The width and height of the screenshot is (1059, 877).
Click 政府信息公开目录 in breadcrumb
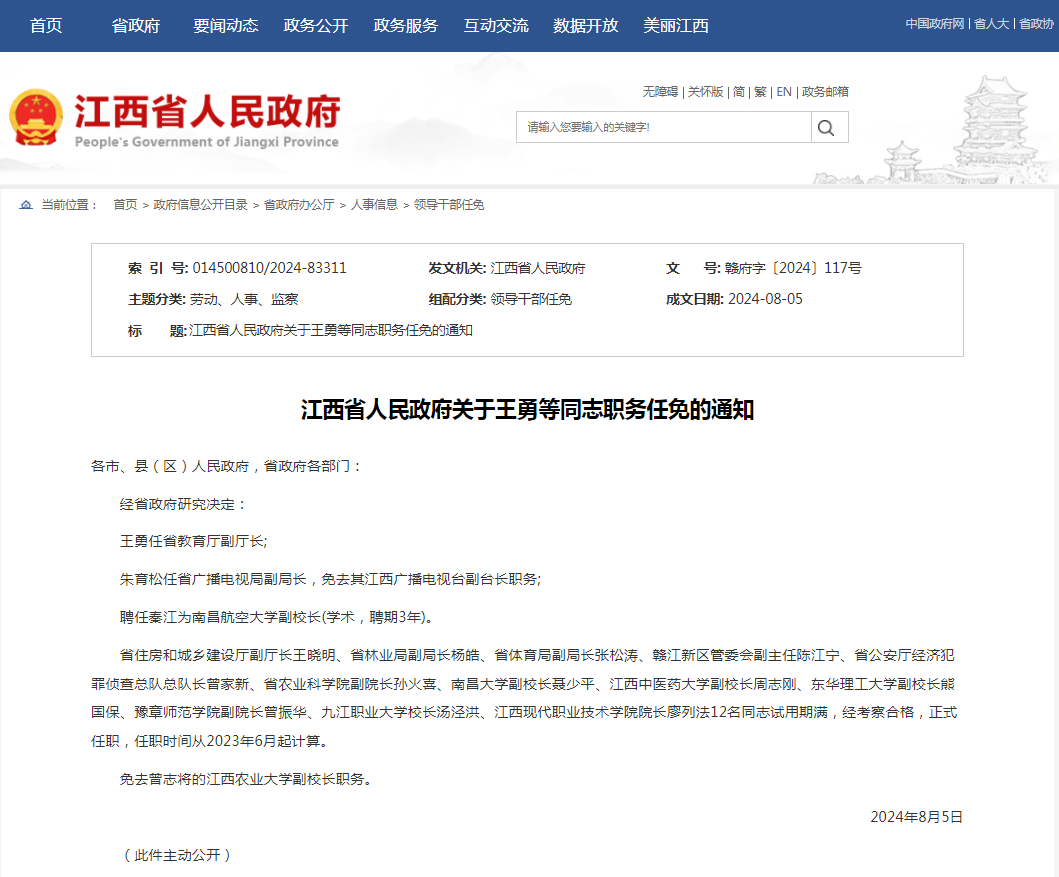tap(200, 205)
